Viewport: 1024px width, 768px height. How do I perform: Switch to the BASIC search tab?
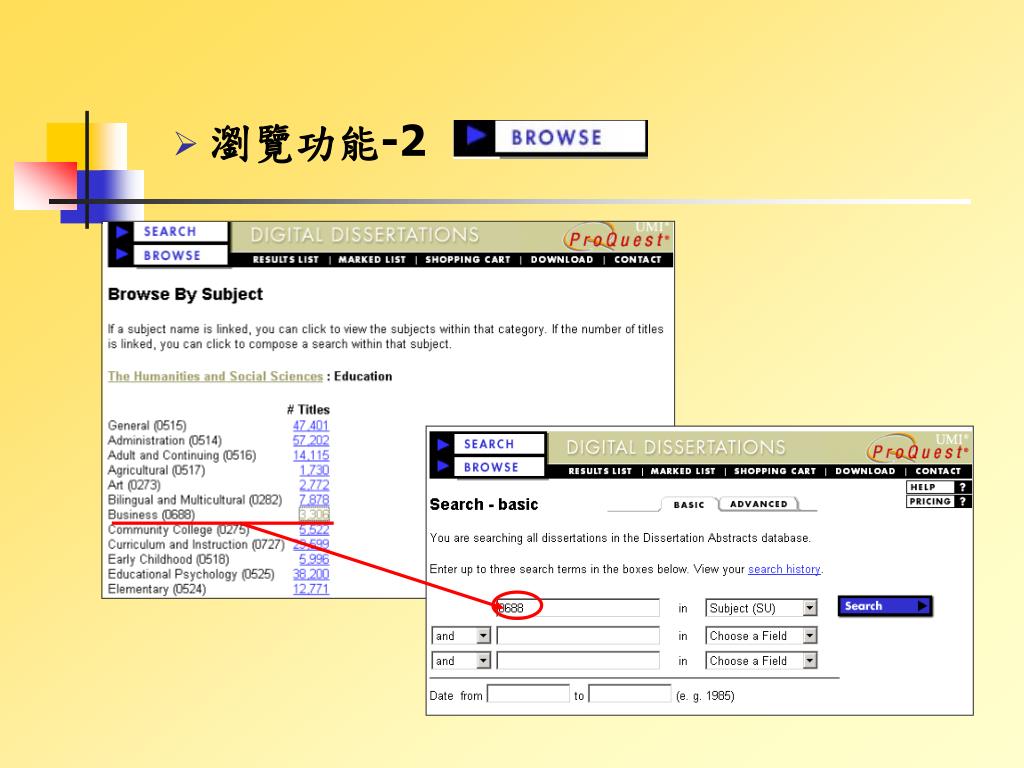point(689,504)
